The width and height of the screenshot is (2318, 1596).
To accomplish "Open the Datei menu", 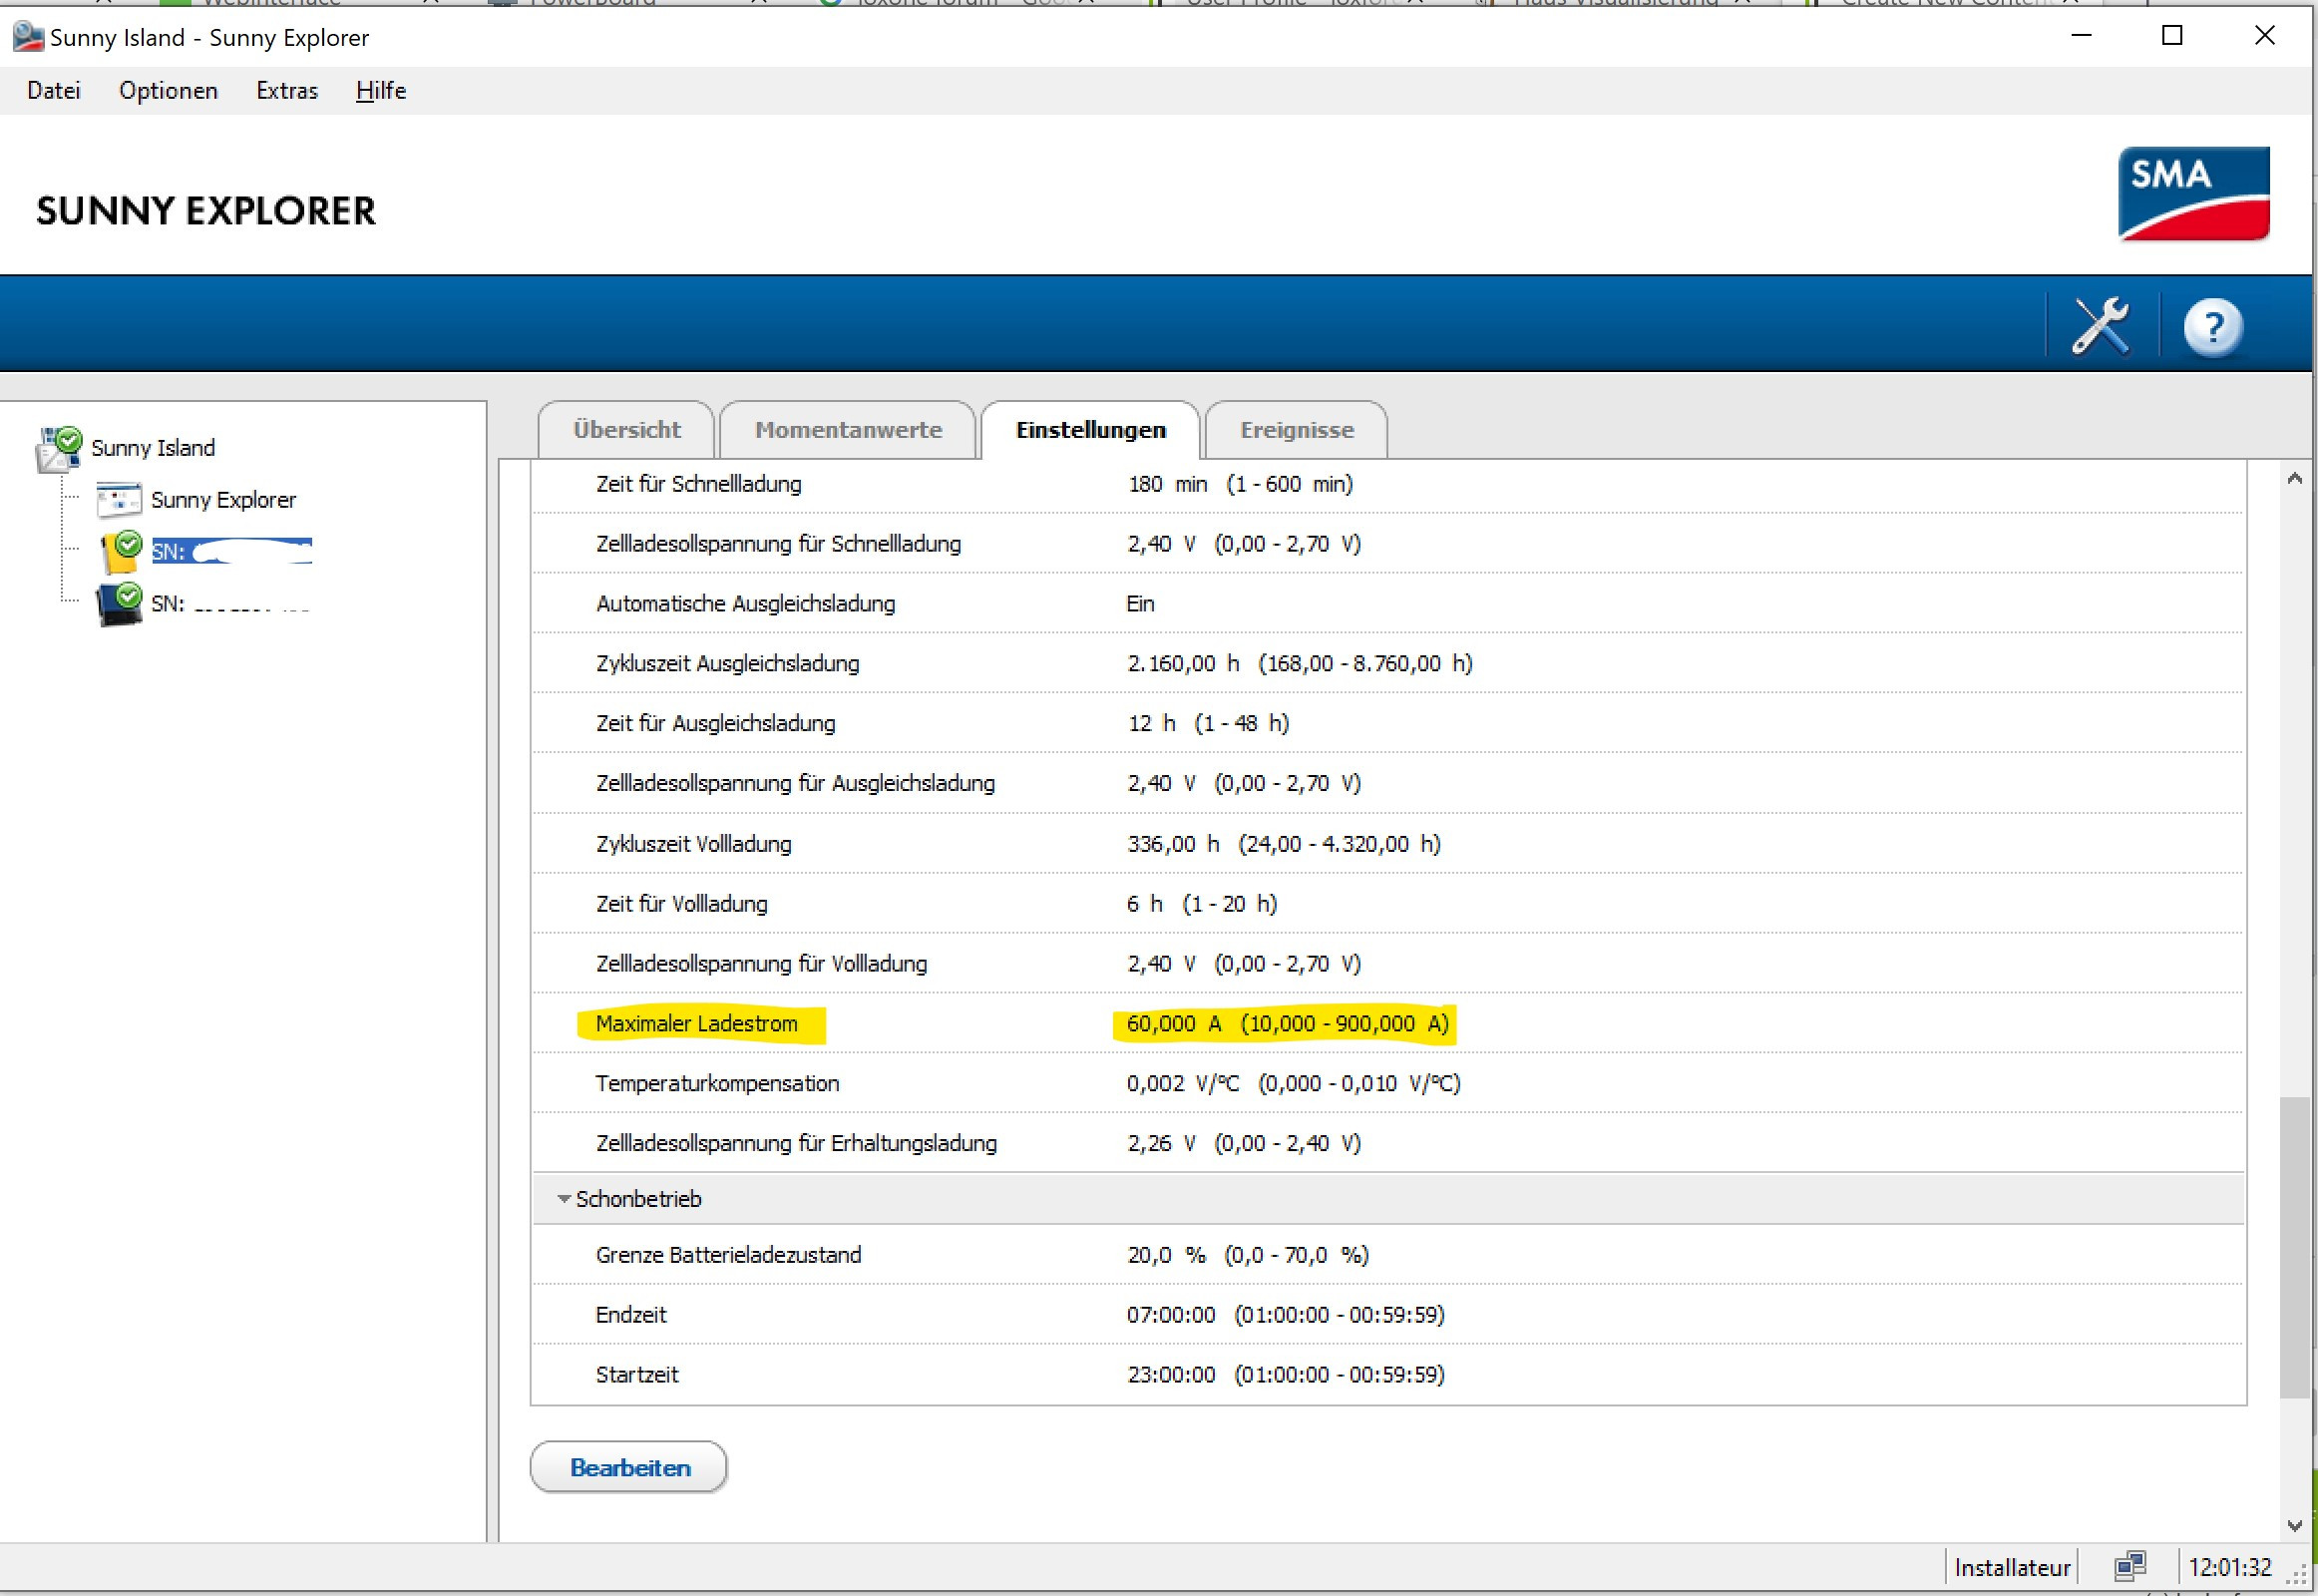I will [54, 91].
